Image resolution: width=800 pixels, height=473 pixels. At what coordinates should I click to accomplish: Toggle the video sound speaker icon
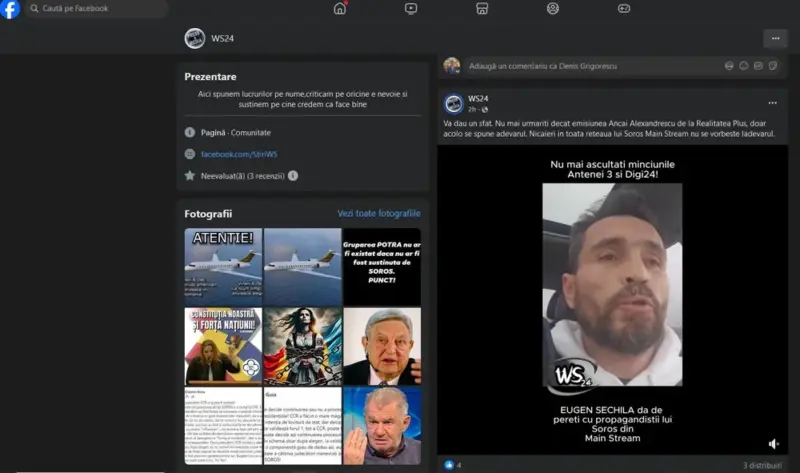[x=773, y=443]
